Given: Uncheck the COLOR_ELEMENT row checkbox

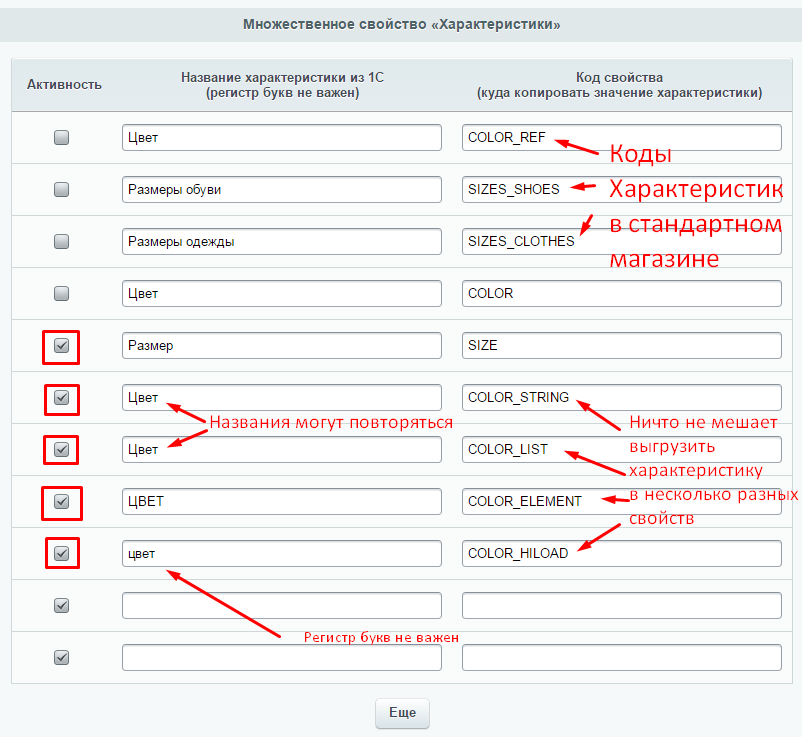Looking at the screenshot, I should [x=61, y=501].
